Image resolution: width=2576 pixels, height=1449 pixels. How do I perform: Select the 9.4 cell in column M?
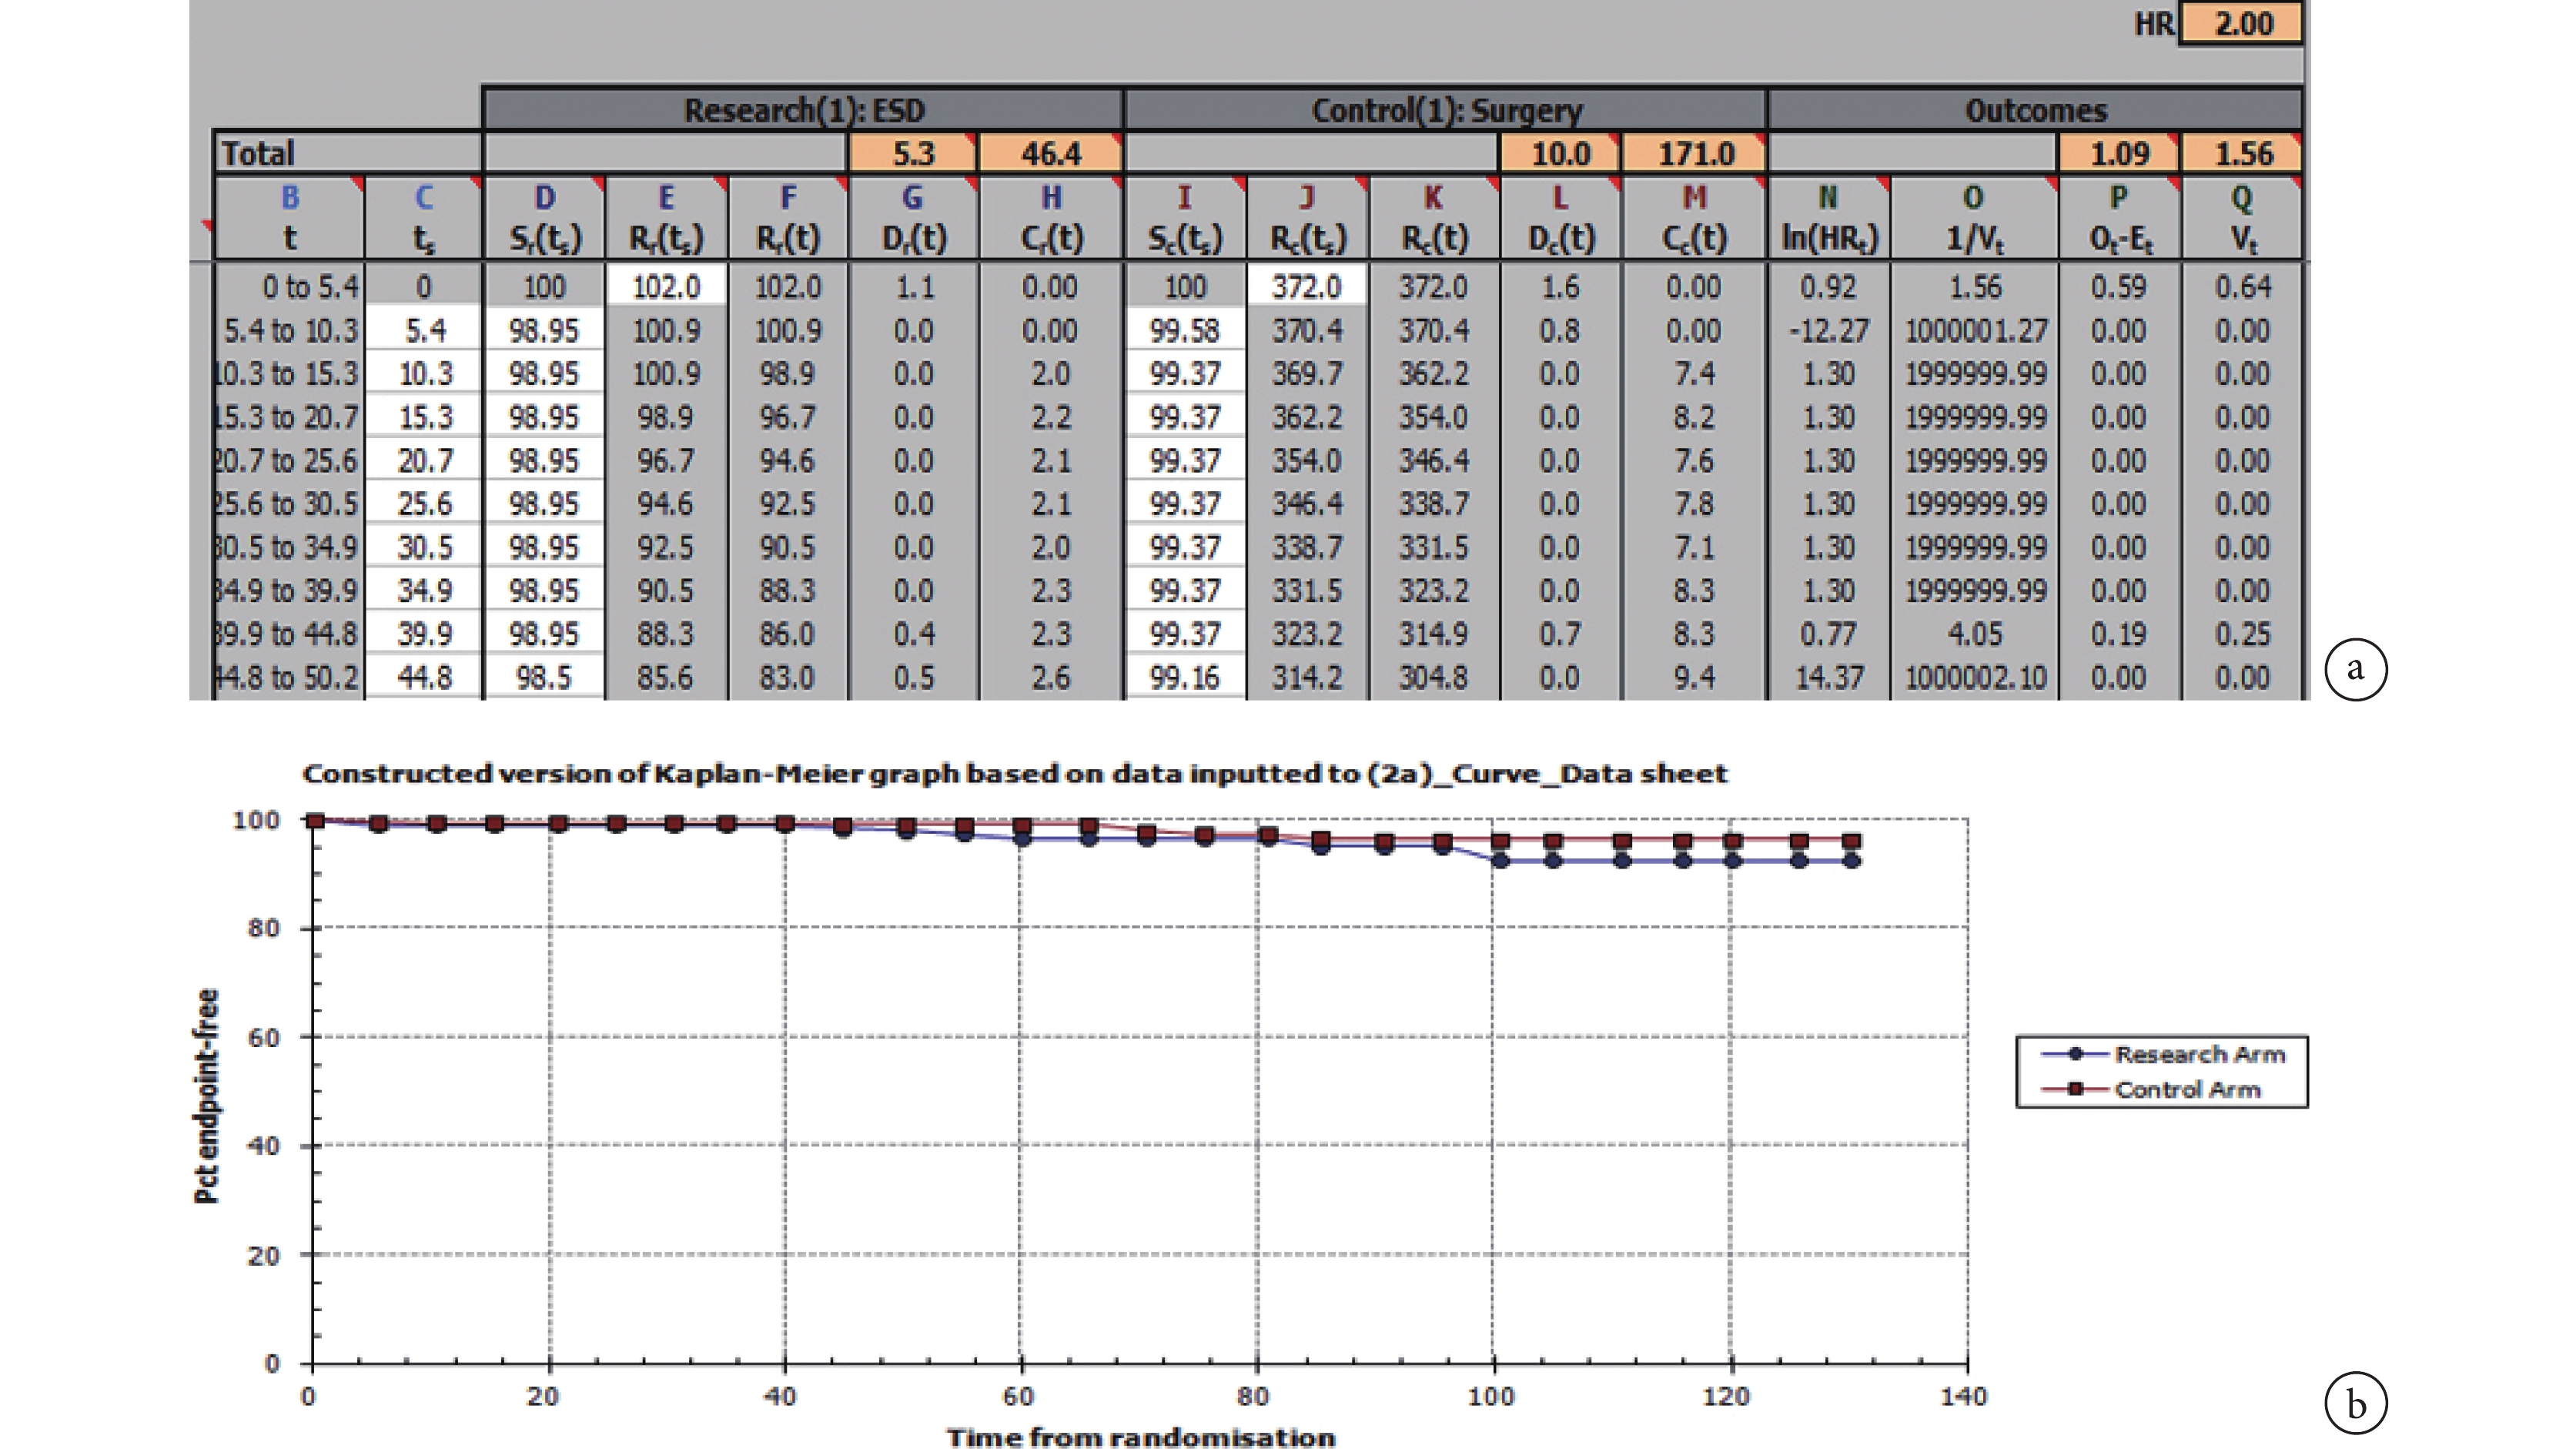(x=1694, y=677)
